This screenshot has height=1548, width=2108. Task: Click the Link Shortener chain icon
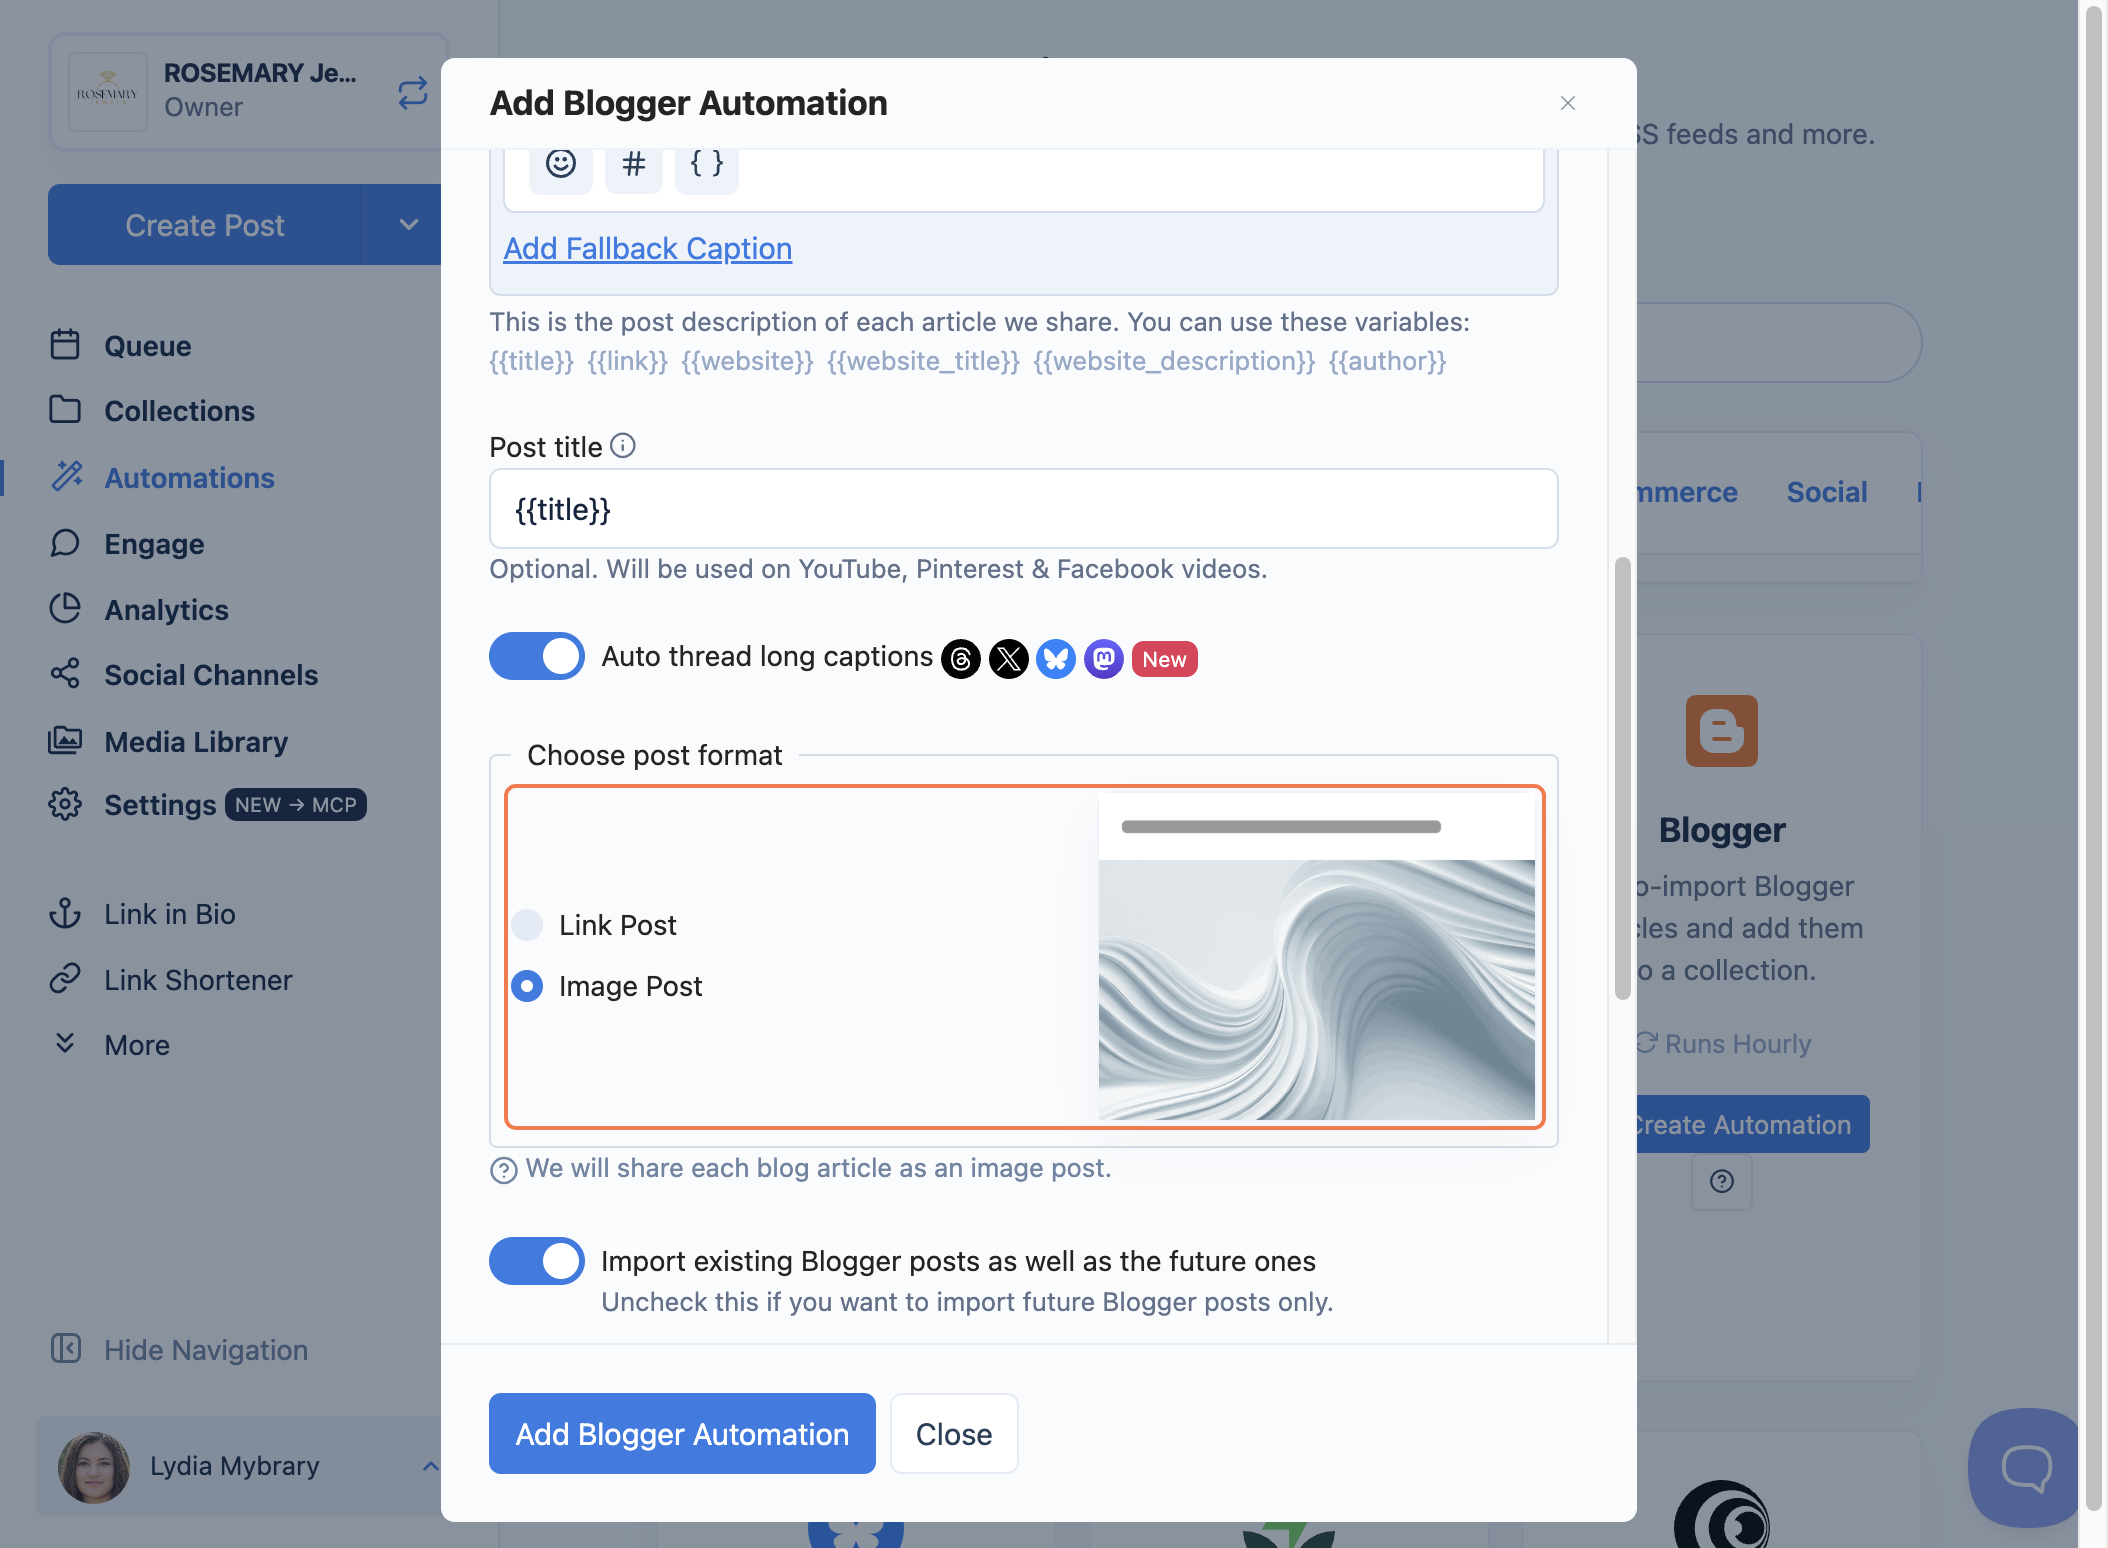(65, 979)
